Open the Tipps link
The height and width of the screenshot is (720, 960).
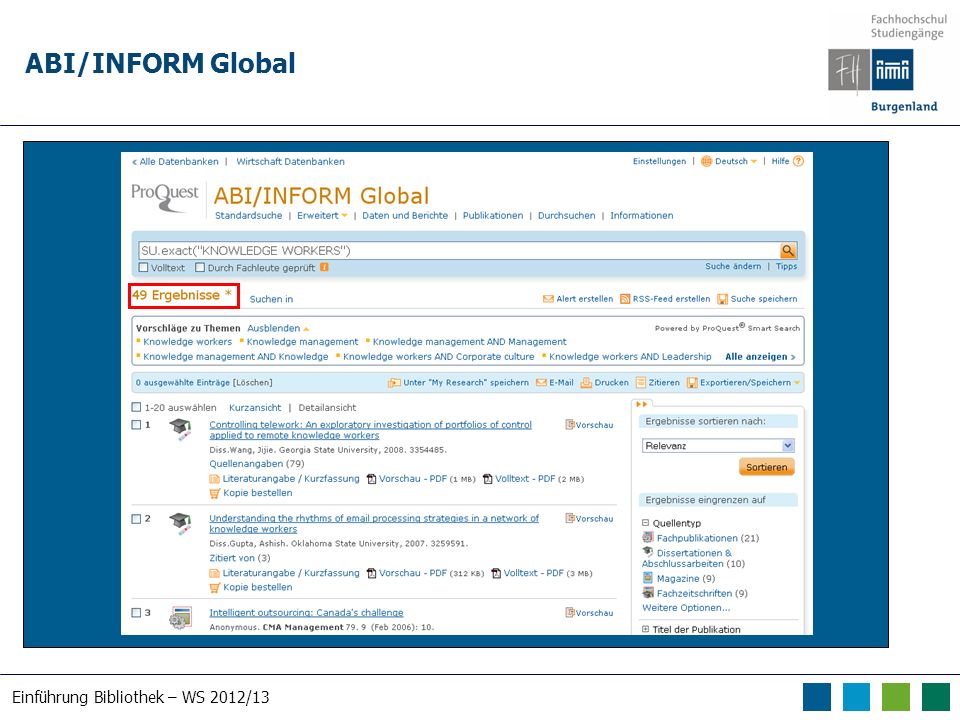coord(786,266)
